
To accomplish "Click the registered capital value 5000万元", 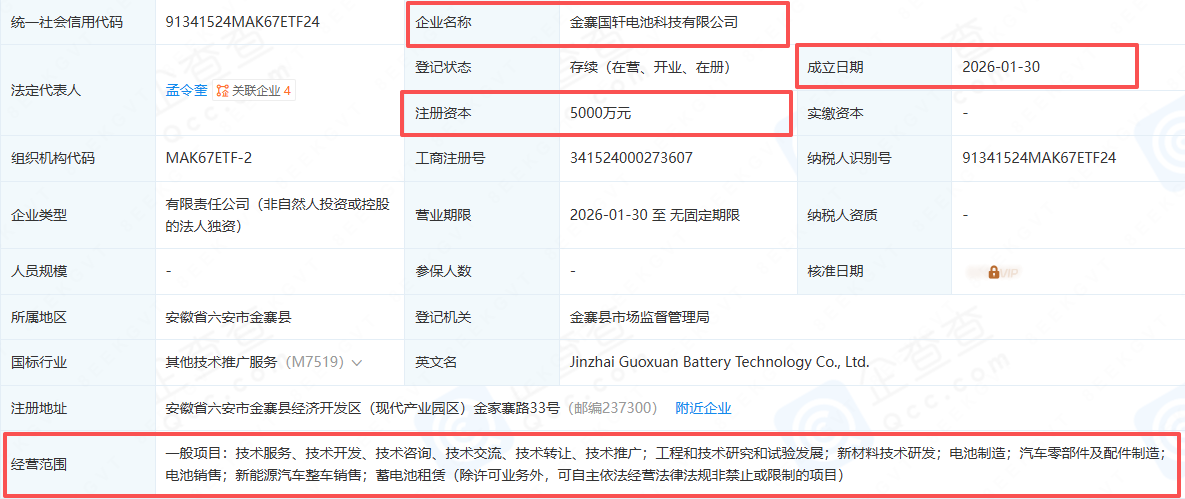I will click(x=600, y=113).
